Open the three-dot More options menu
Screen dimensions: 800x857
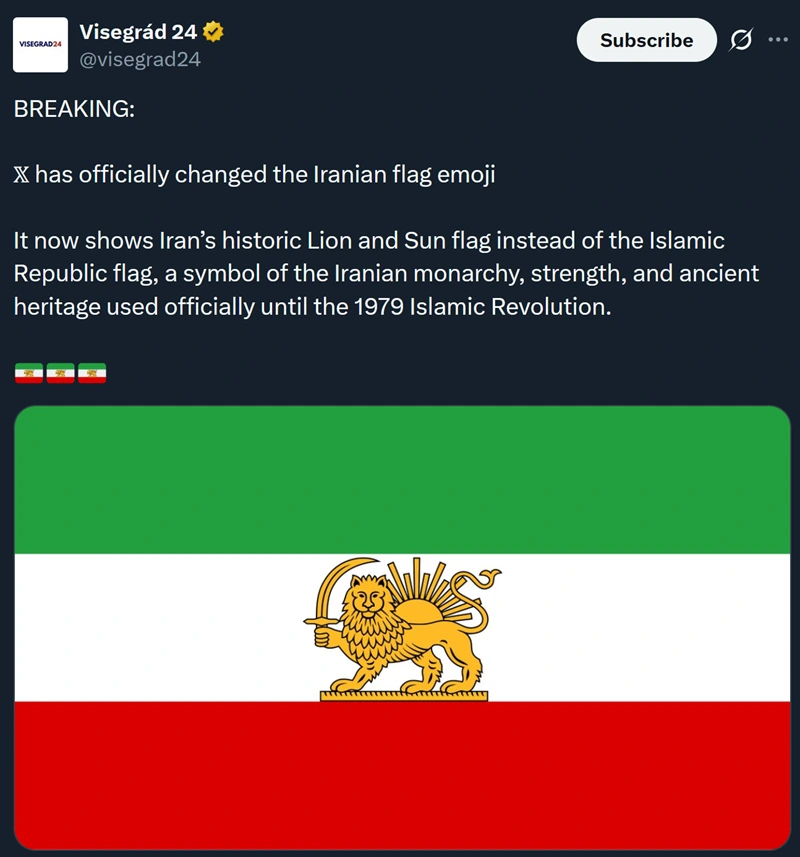coord(777,40)
